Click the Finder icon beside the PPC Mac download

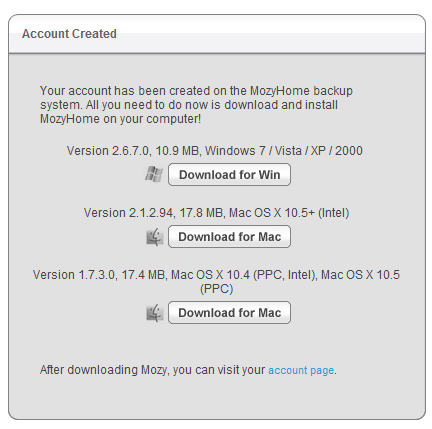pyautogui.click(x=155, y=313)
